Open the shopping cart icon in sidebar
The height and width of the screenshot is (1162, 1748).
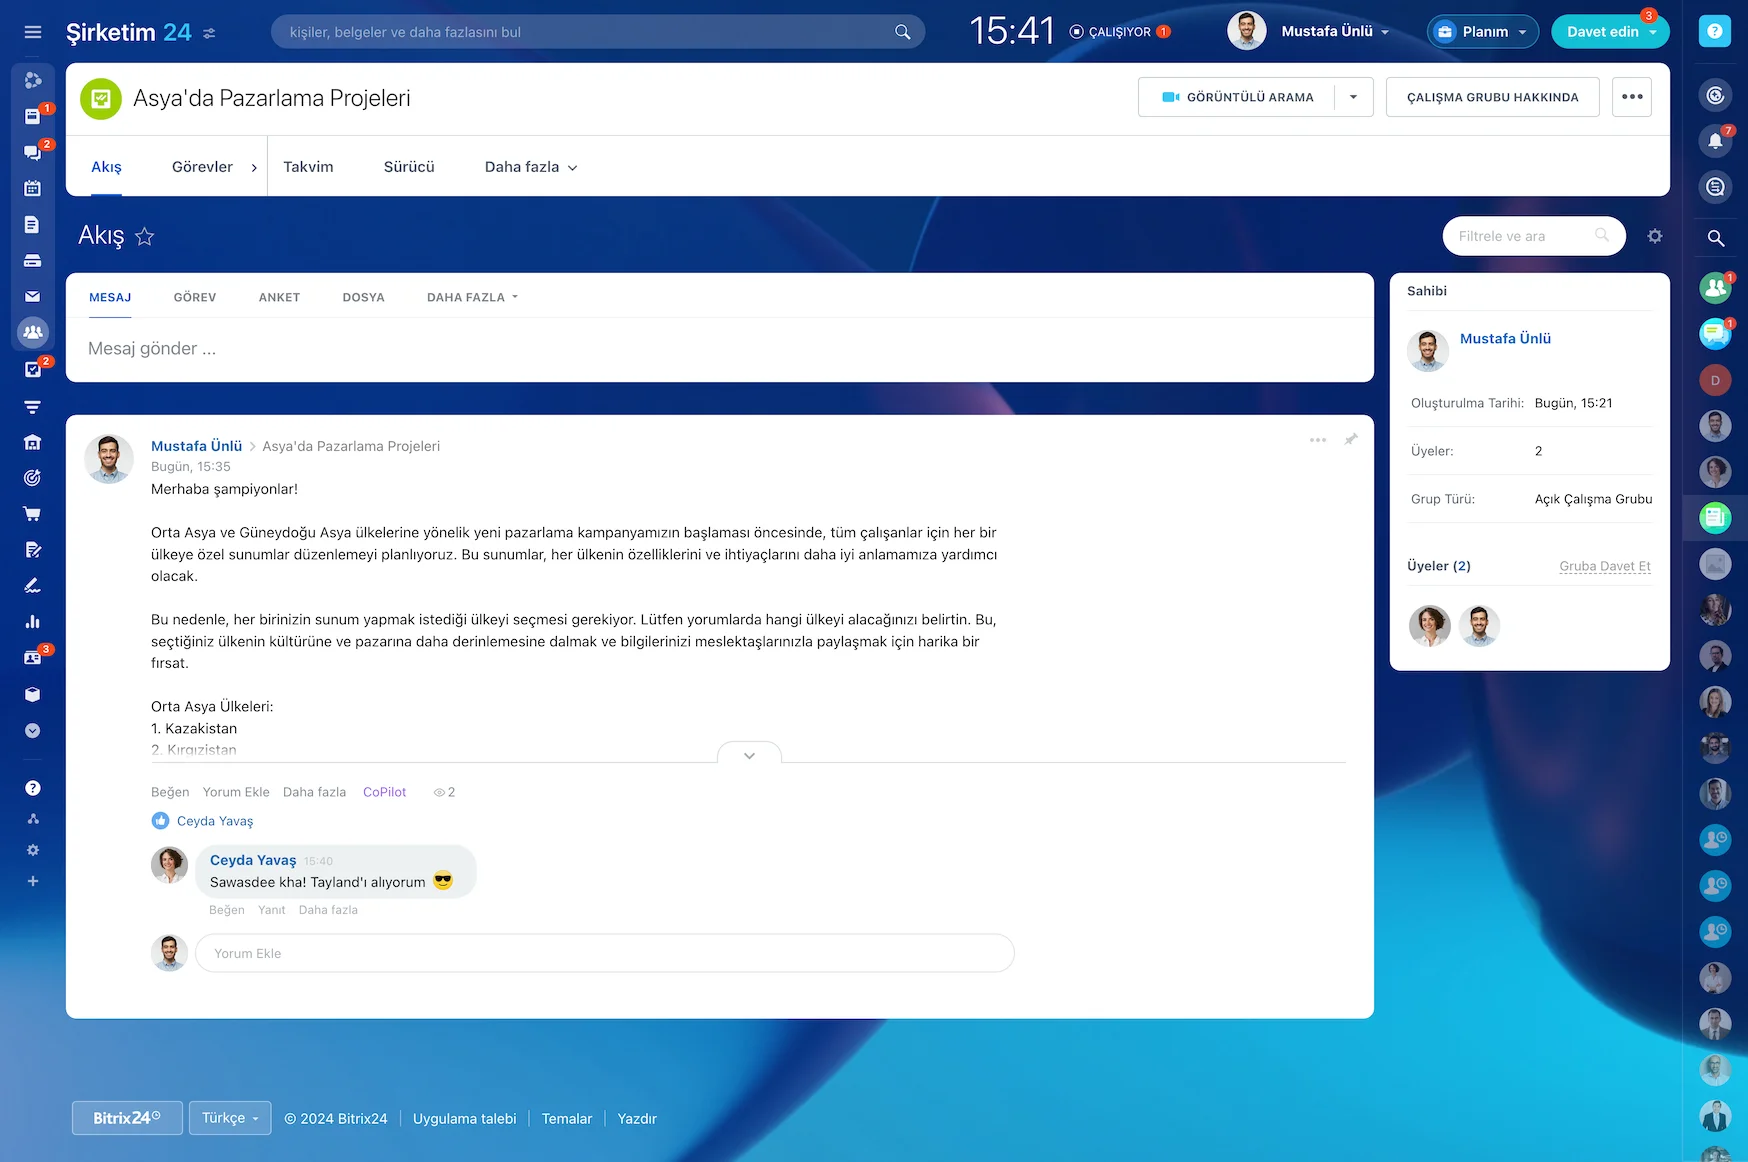coord(32,514)
